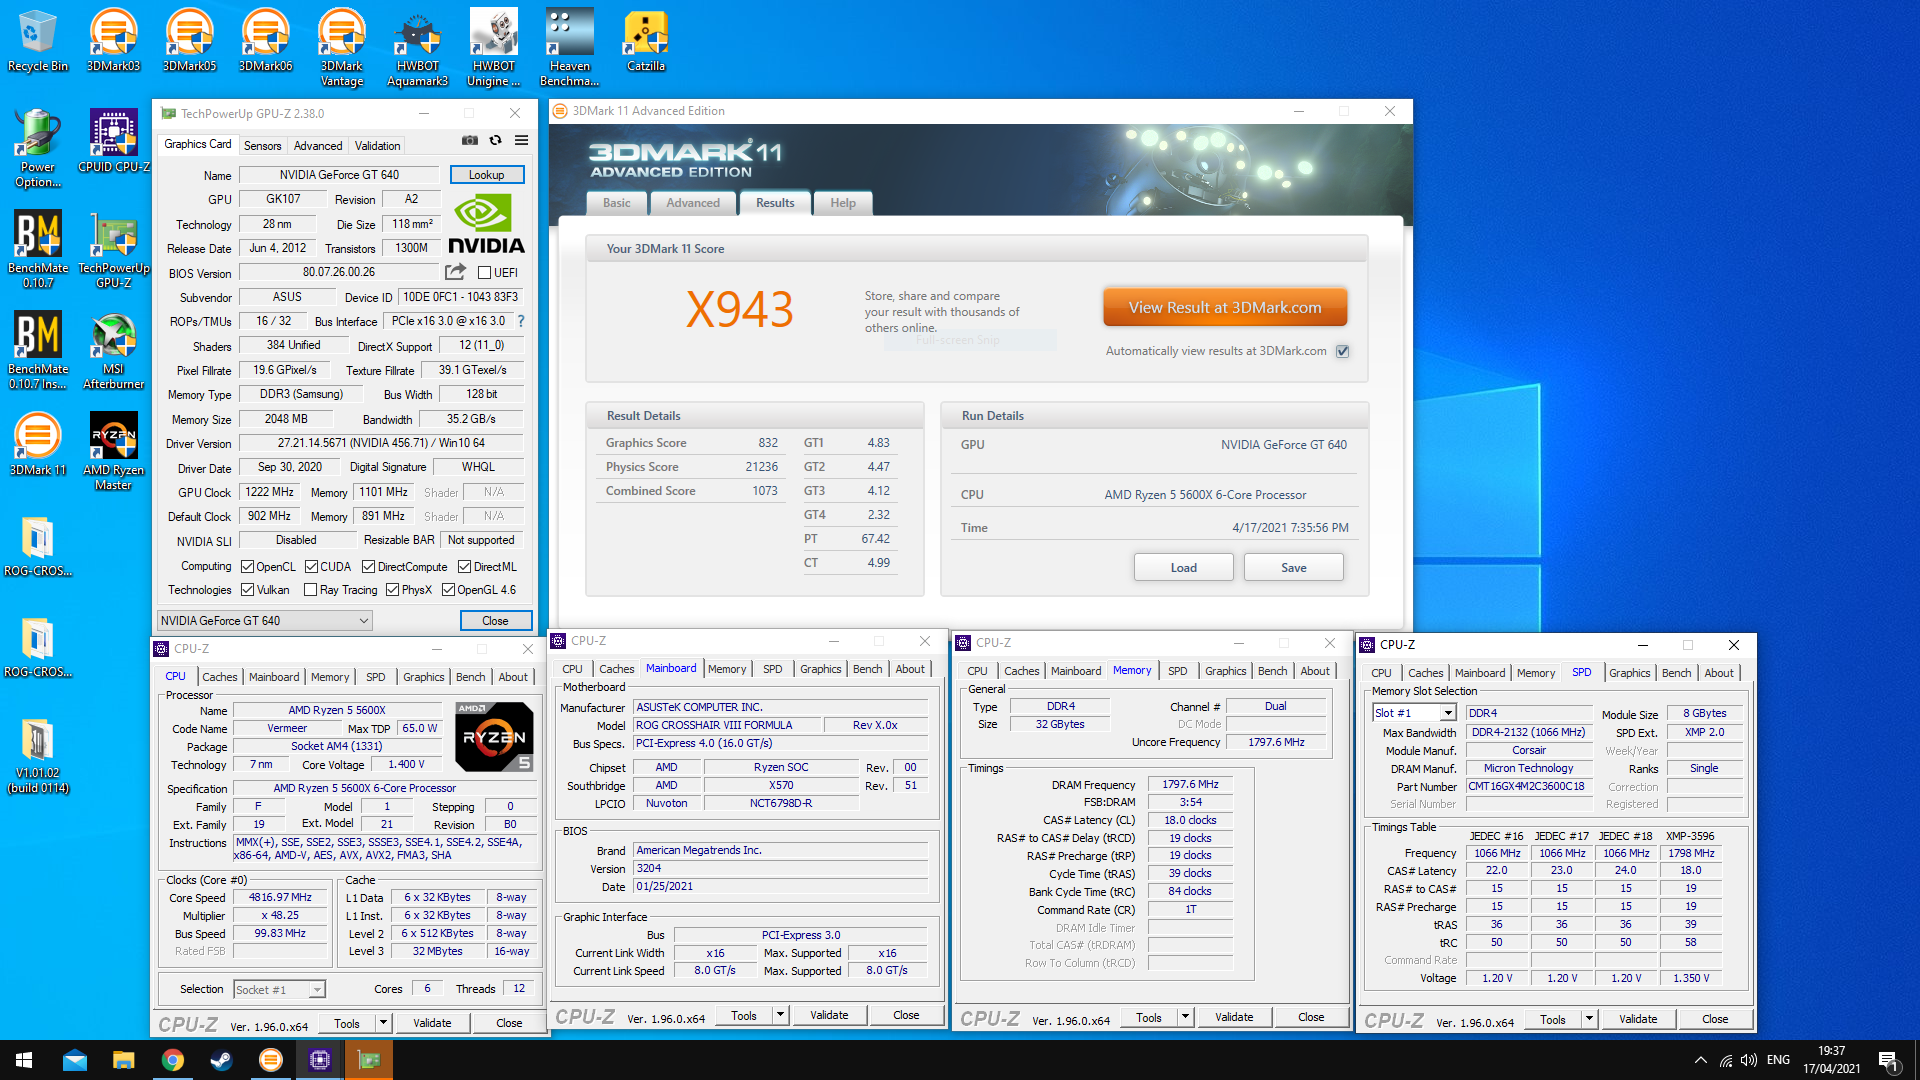Open Power Options desktop shortcut
The width and height of the screenshot is (1920, 1080).
tap(38, 148)
